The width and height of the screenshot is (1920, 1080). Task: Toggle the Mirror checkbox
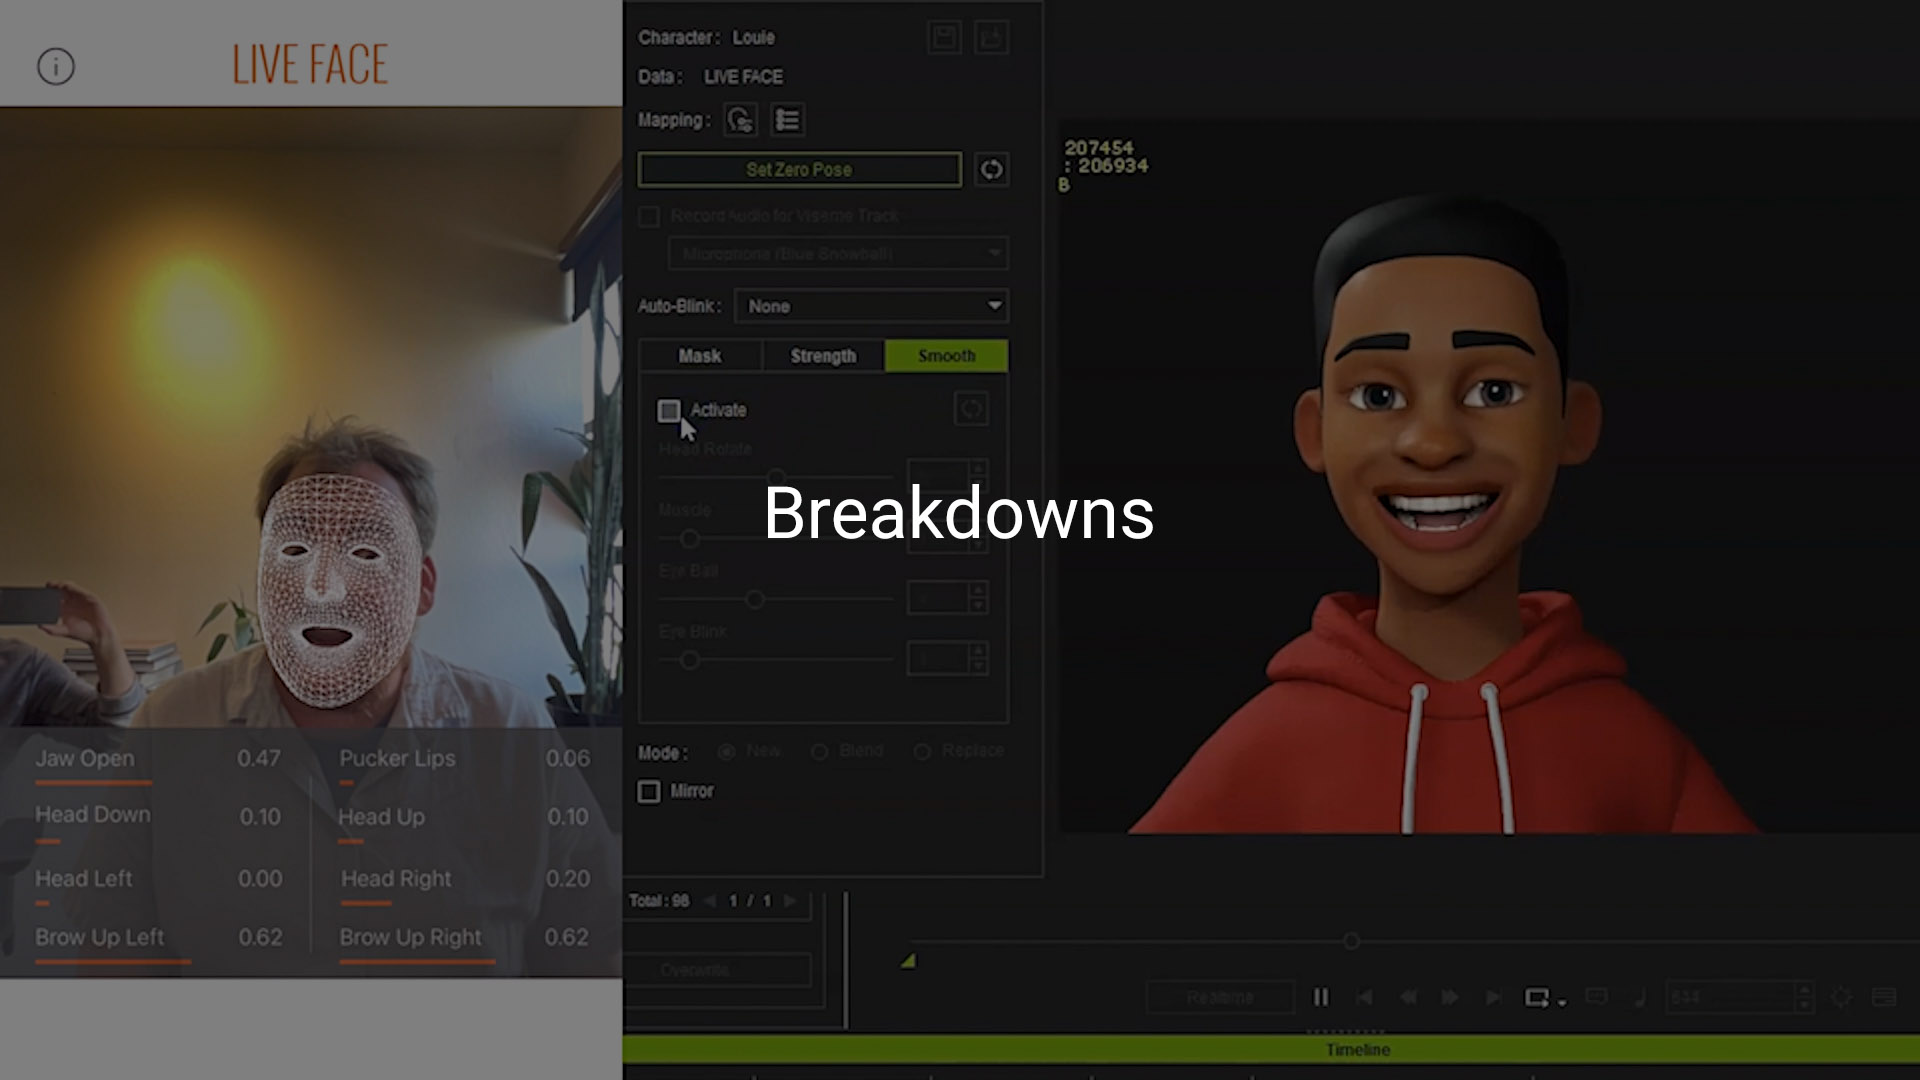(649, 791)
